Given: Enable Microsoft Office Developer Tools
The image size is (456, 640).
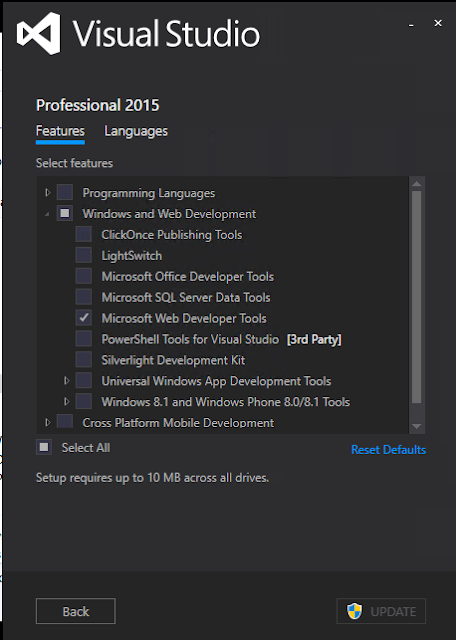Looking at the screenshot, I should (x=84, y=276).
